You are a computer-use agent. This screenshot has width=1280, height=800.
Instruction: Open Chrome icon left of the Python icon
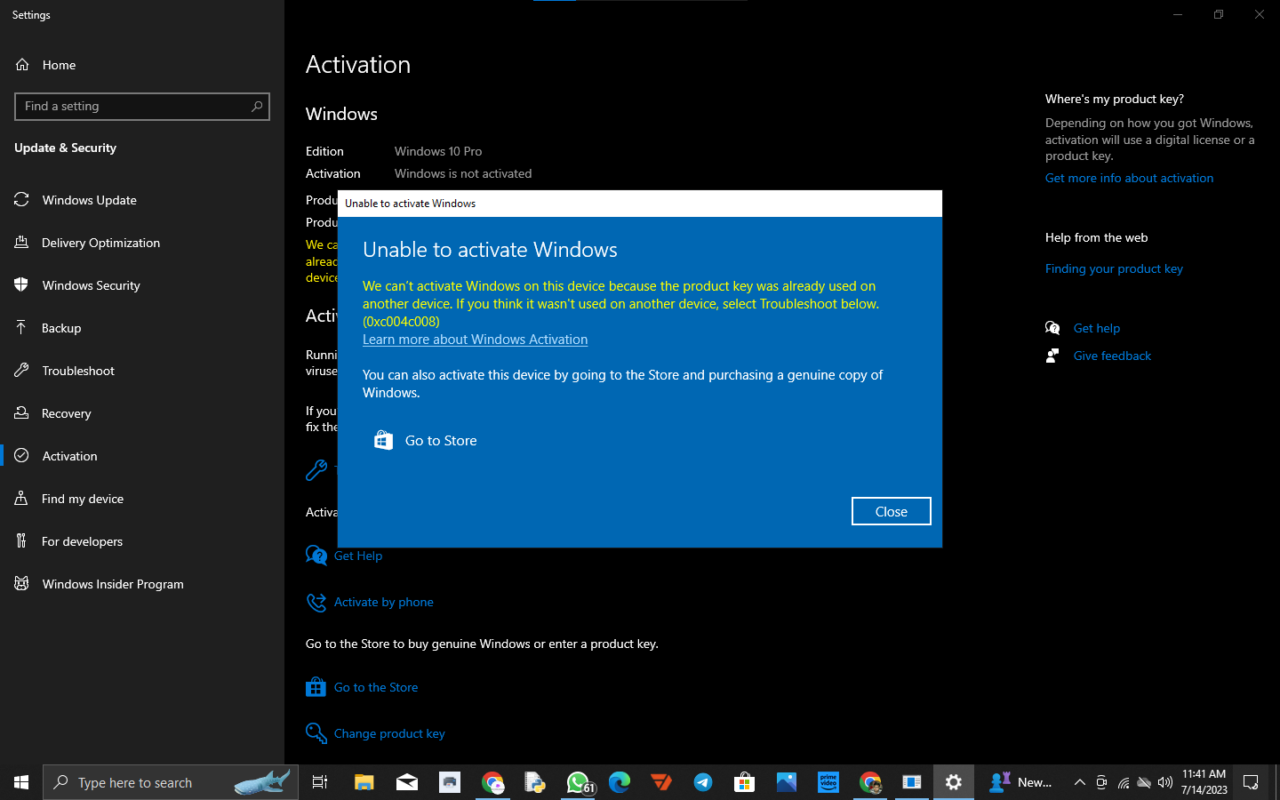click(x=492, y=782)
